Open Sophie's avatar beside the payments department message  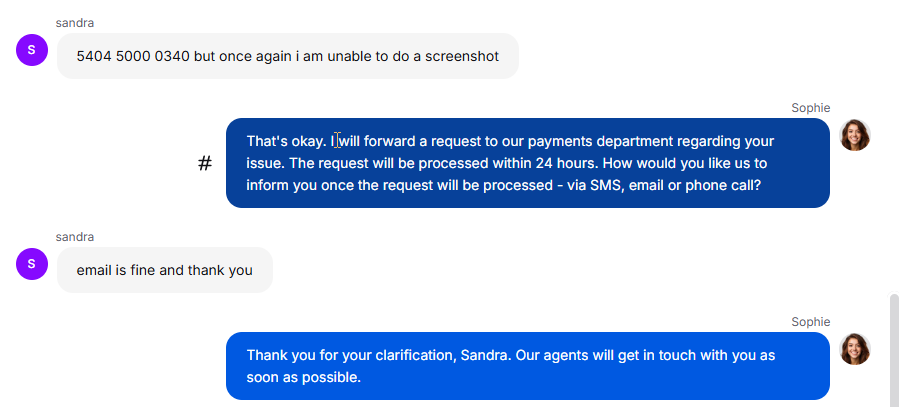(855, 135)
